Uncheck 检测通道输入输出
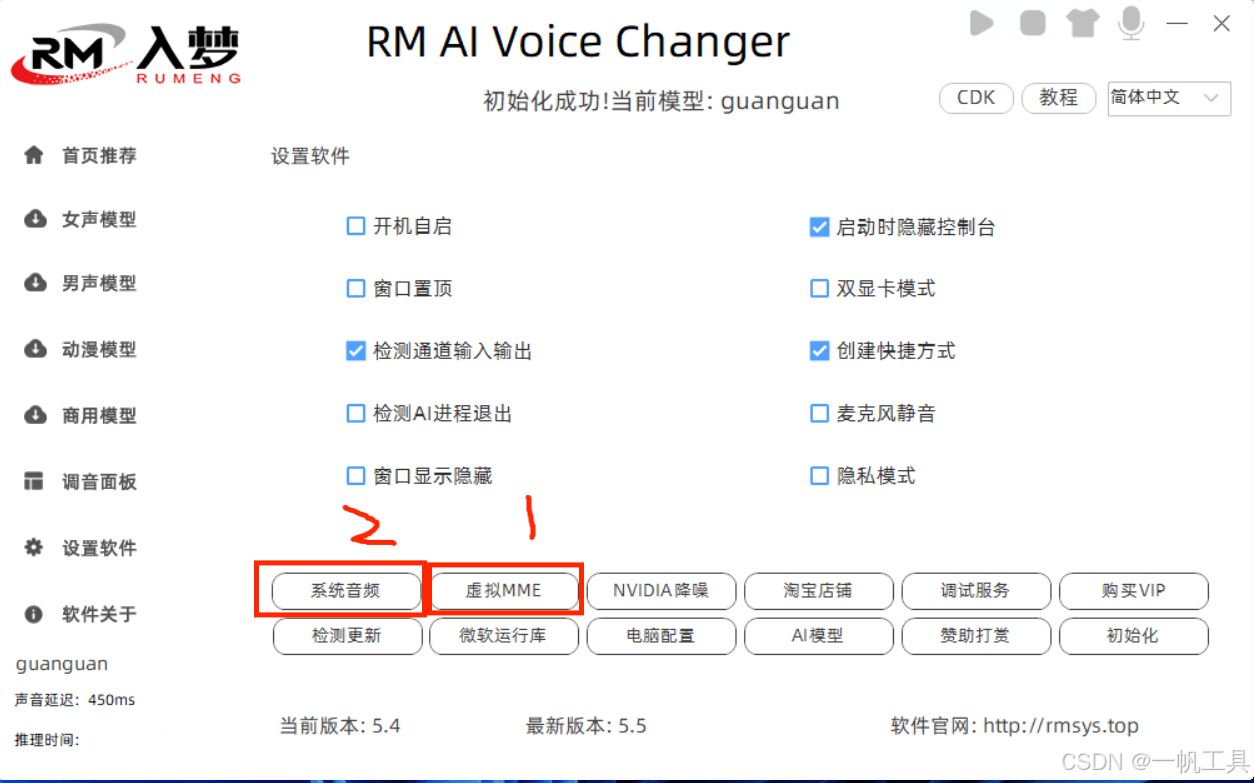This screenshot has width=1254, height=783. tap(355, 351)
